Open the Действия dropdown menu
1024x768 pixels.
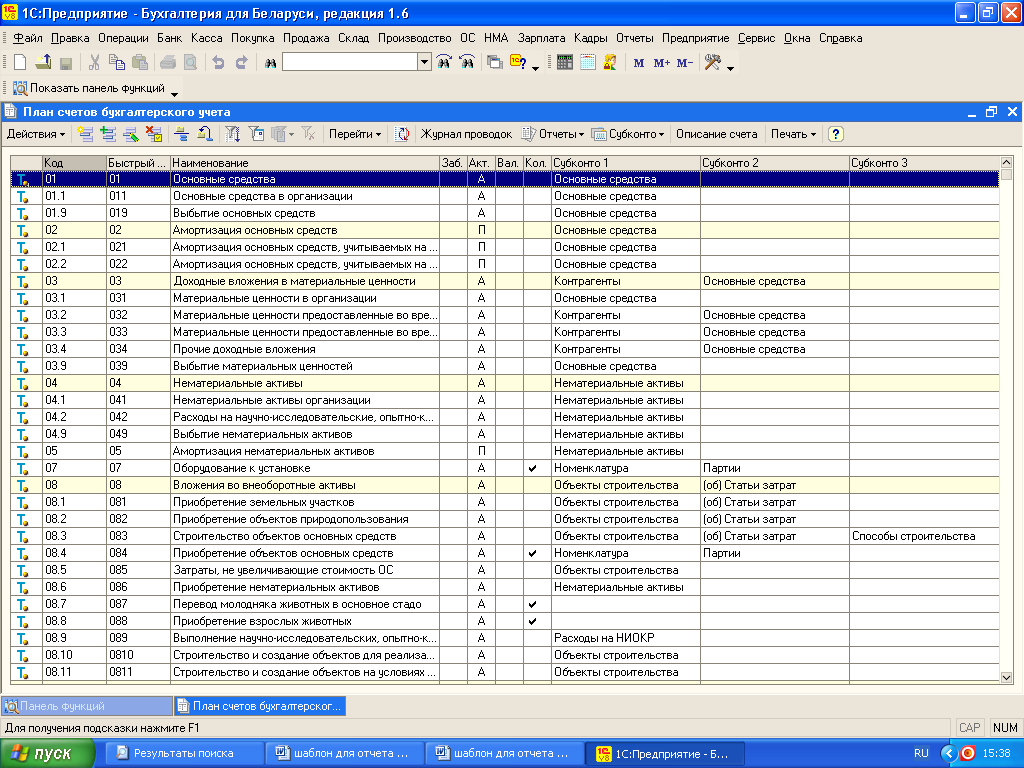tap(36, 134)
